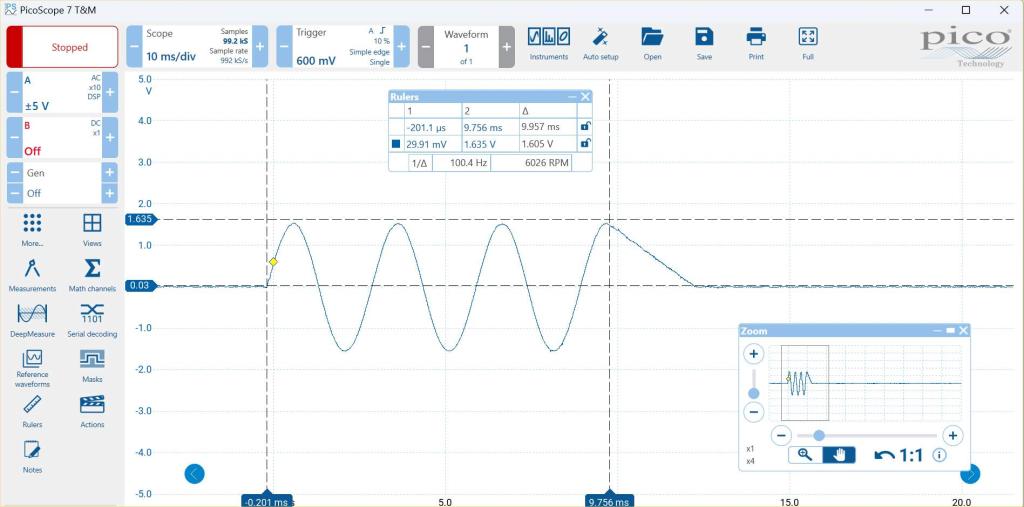Launch DeepMeasure analysis
The image size is (1024, 507).
32,318
